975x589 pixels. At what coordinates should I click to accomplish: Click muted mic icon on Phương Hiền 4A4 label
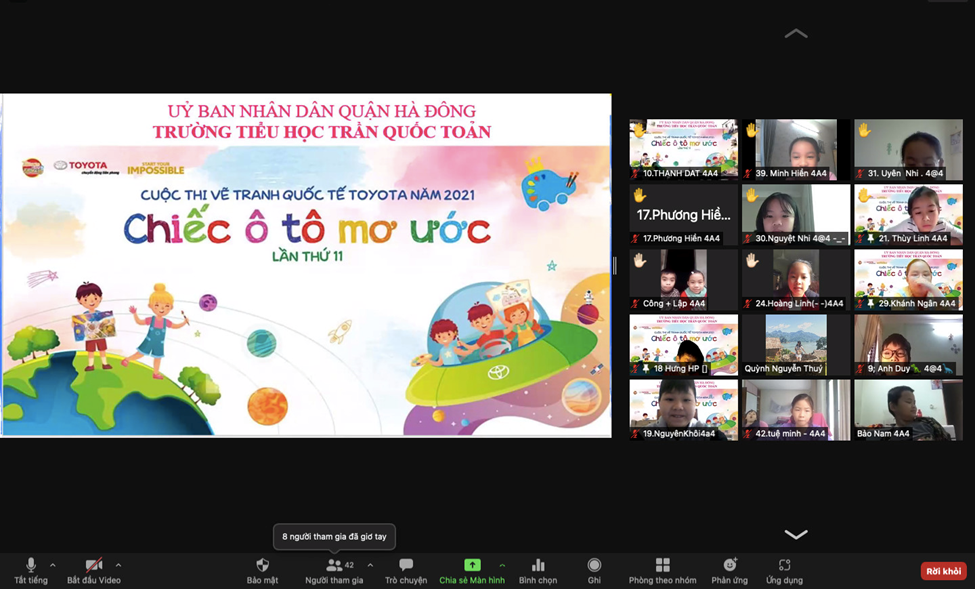pos(636,238)
